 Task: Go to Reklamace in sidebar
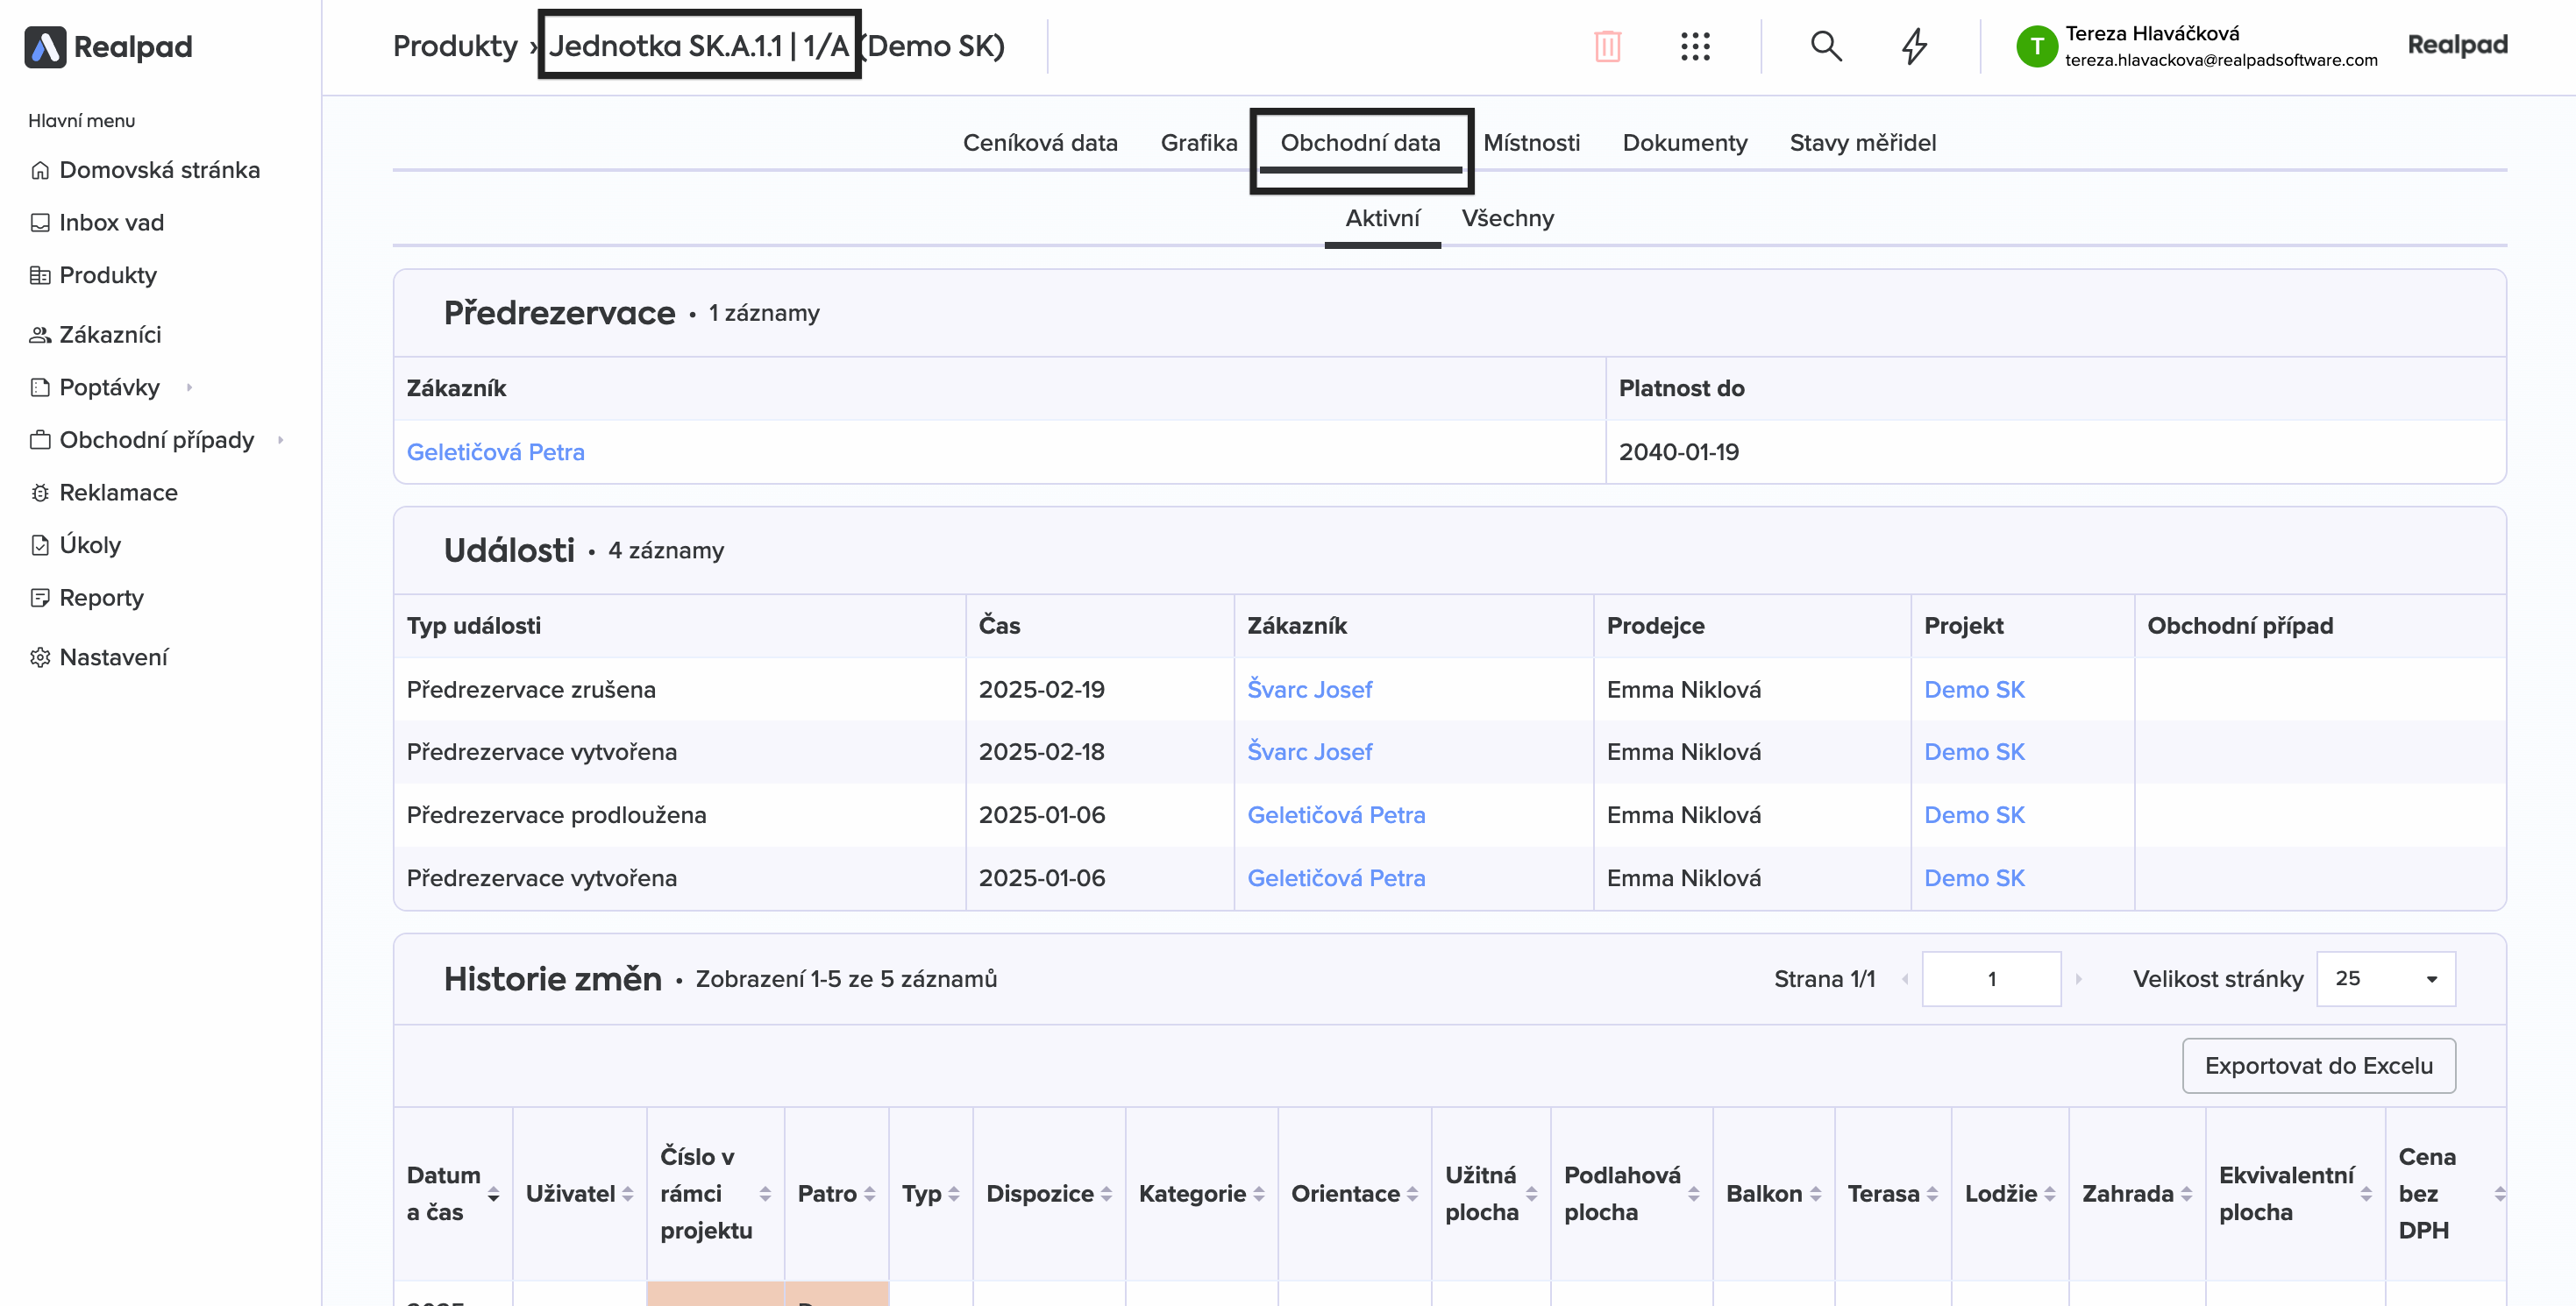[x=118, y=493]
